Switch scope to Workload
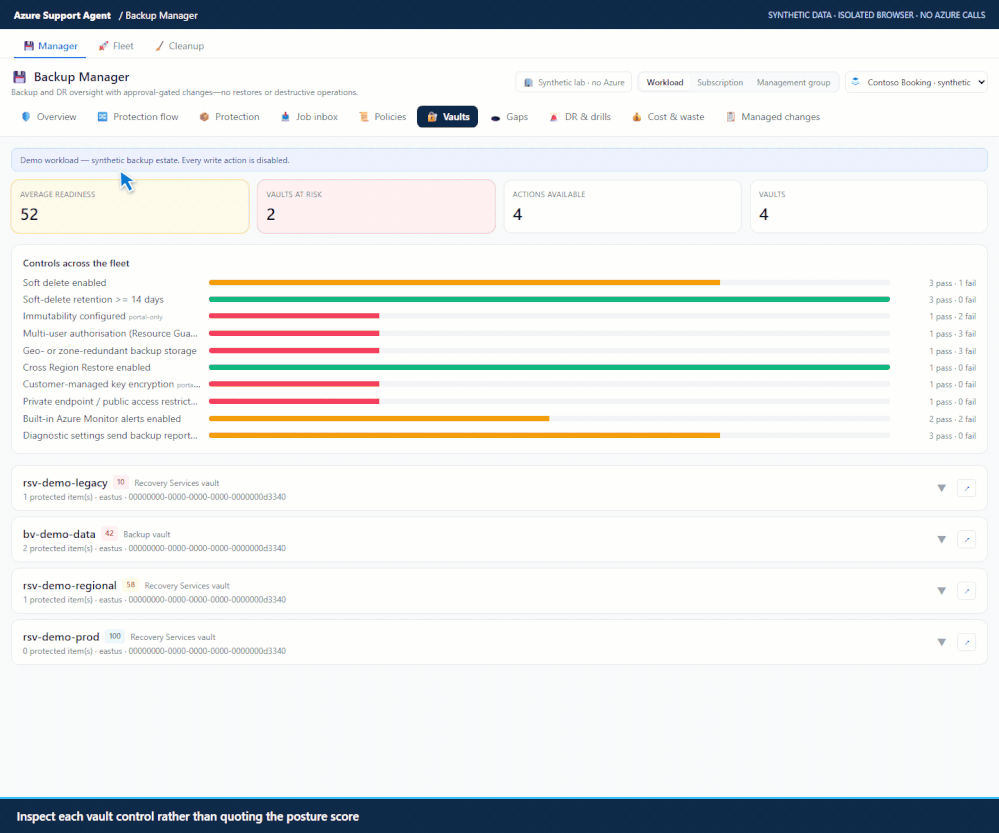This screenshot has height=833, width=999. 665,82
